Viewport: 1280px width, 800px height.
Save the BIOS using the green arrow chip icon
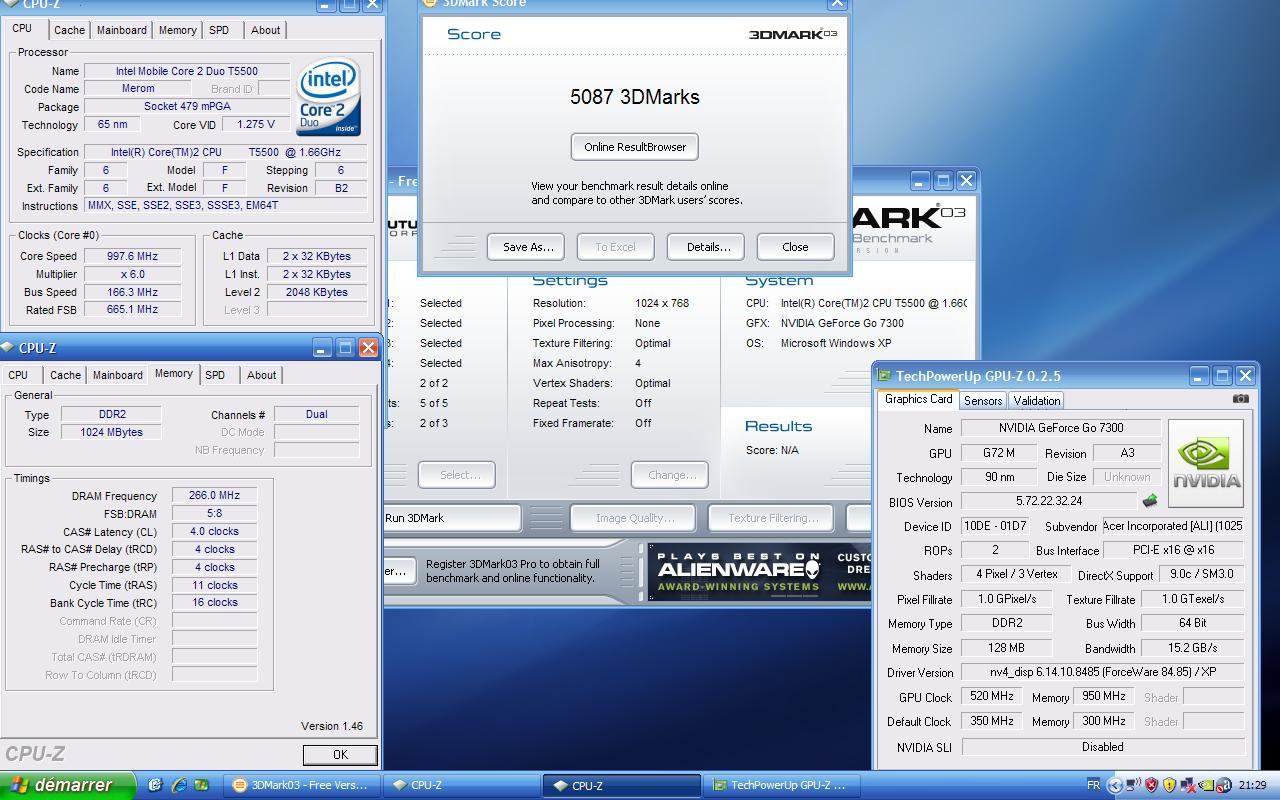pyautogui.click(x=1150, y=500)
